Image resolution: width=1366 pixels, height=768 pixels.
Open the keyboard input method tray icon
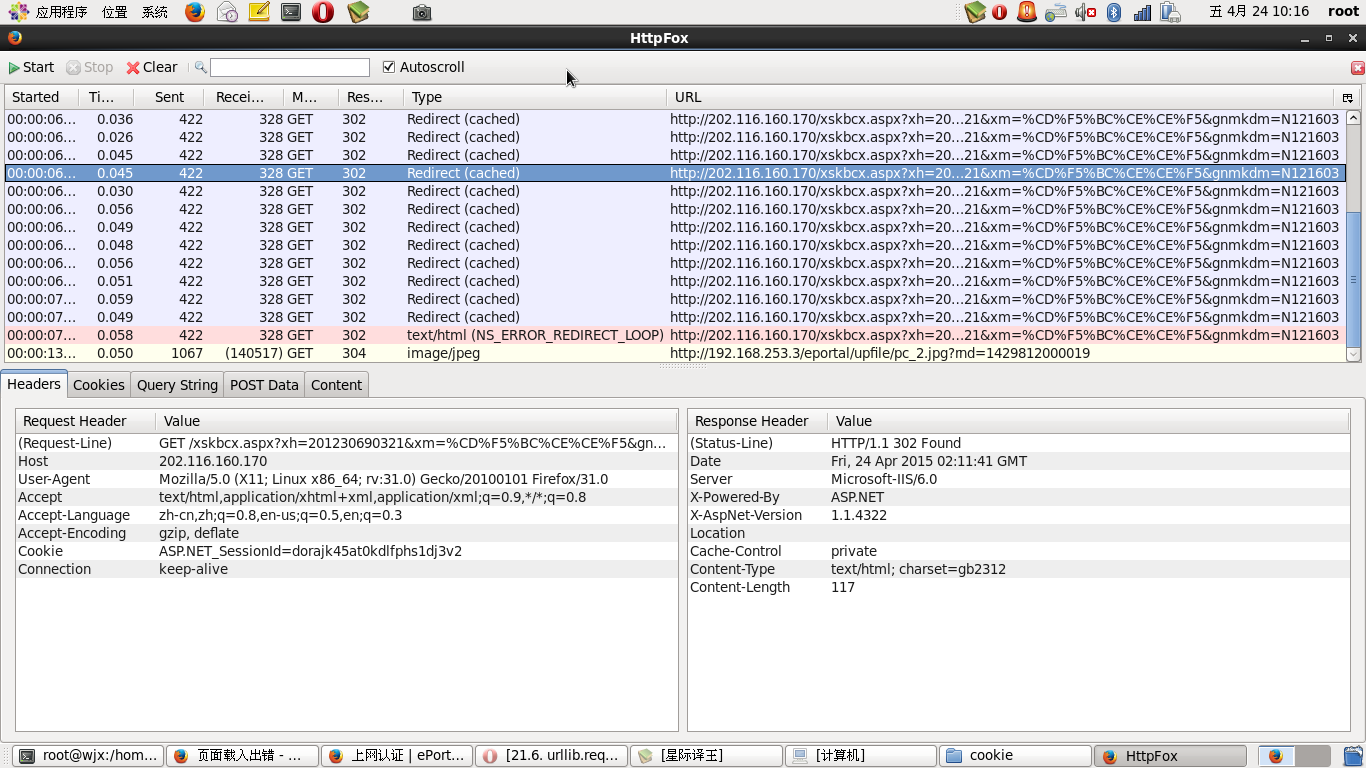tap(1056, 12)
